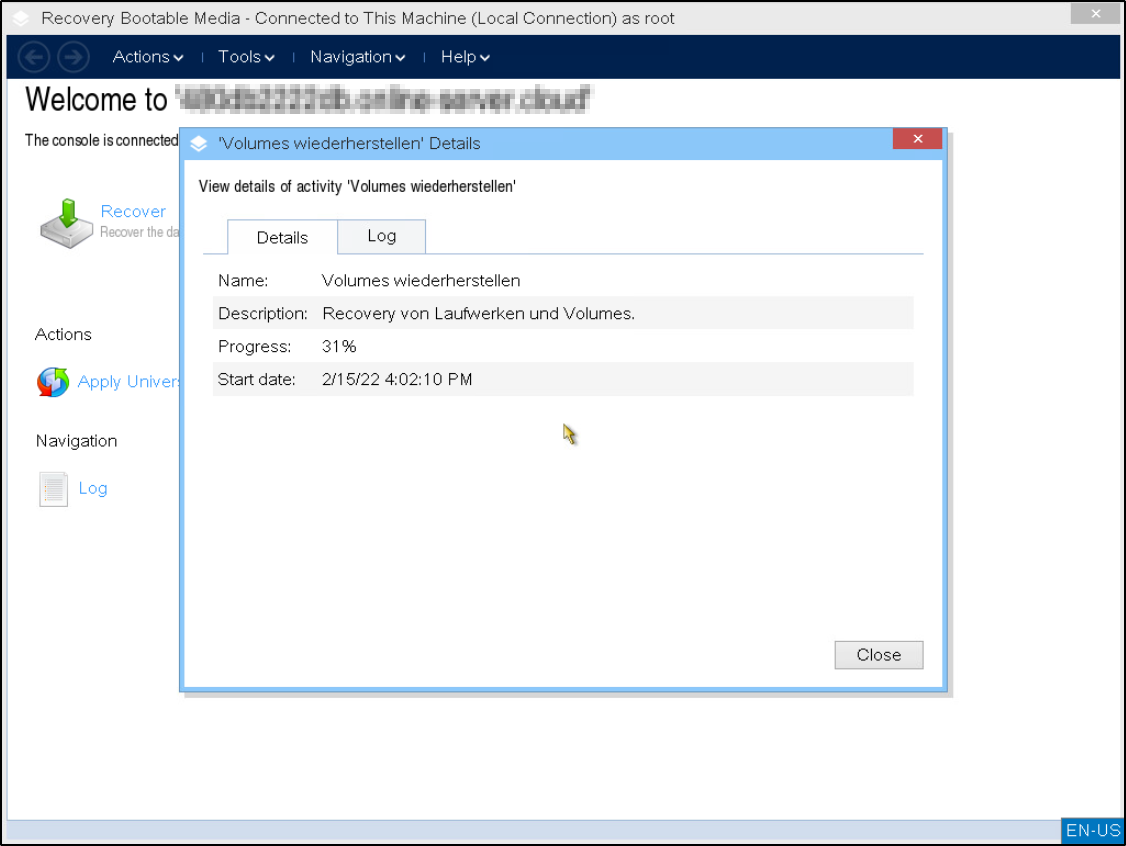Expand the Navigation dropdown menu
Screen dimensions: 1126x846
[x=357, y=57]
